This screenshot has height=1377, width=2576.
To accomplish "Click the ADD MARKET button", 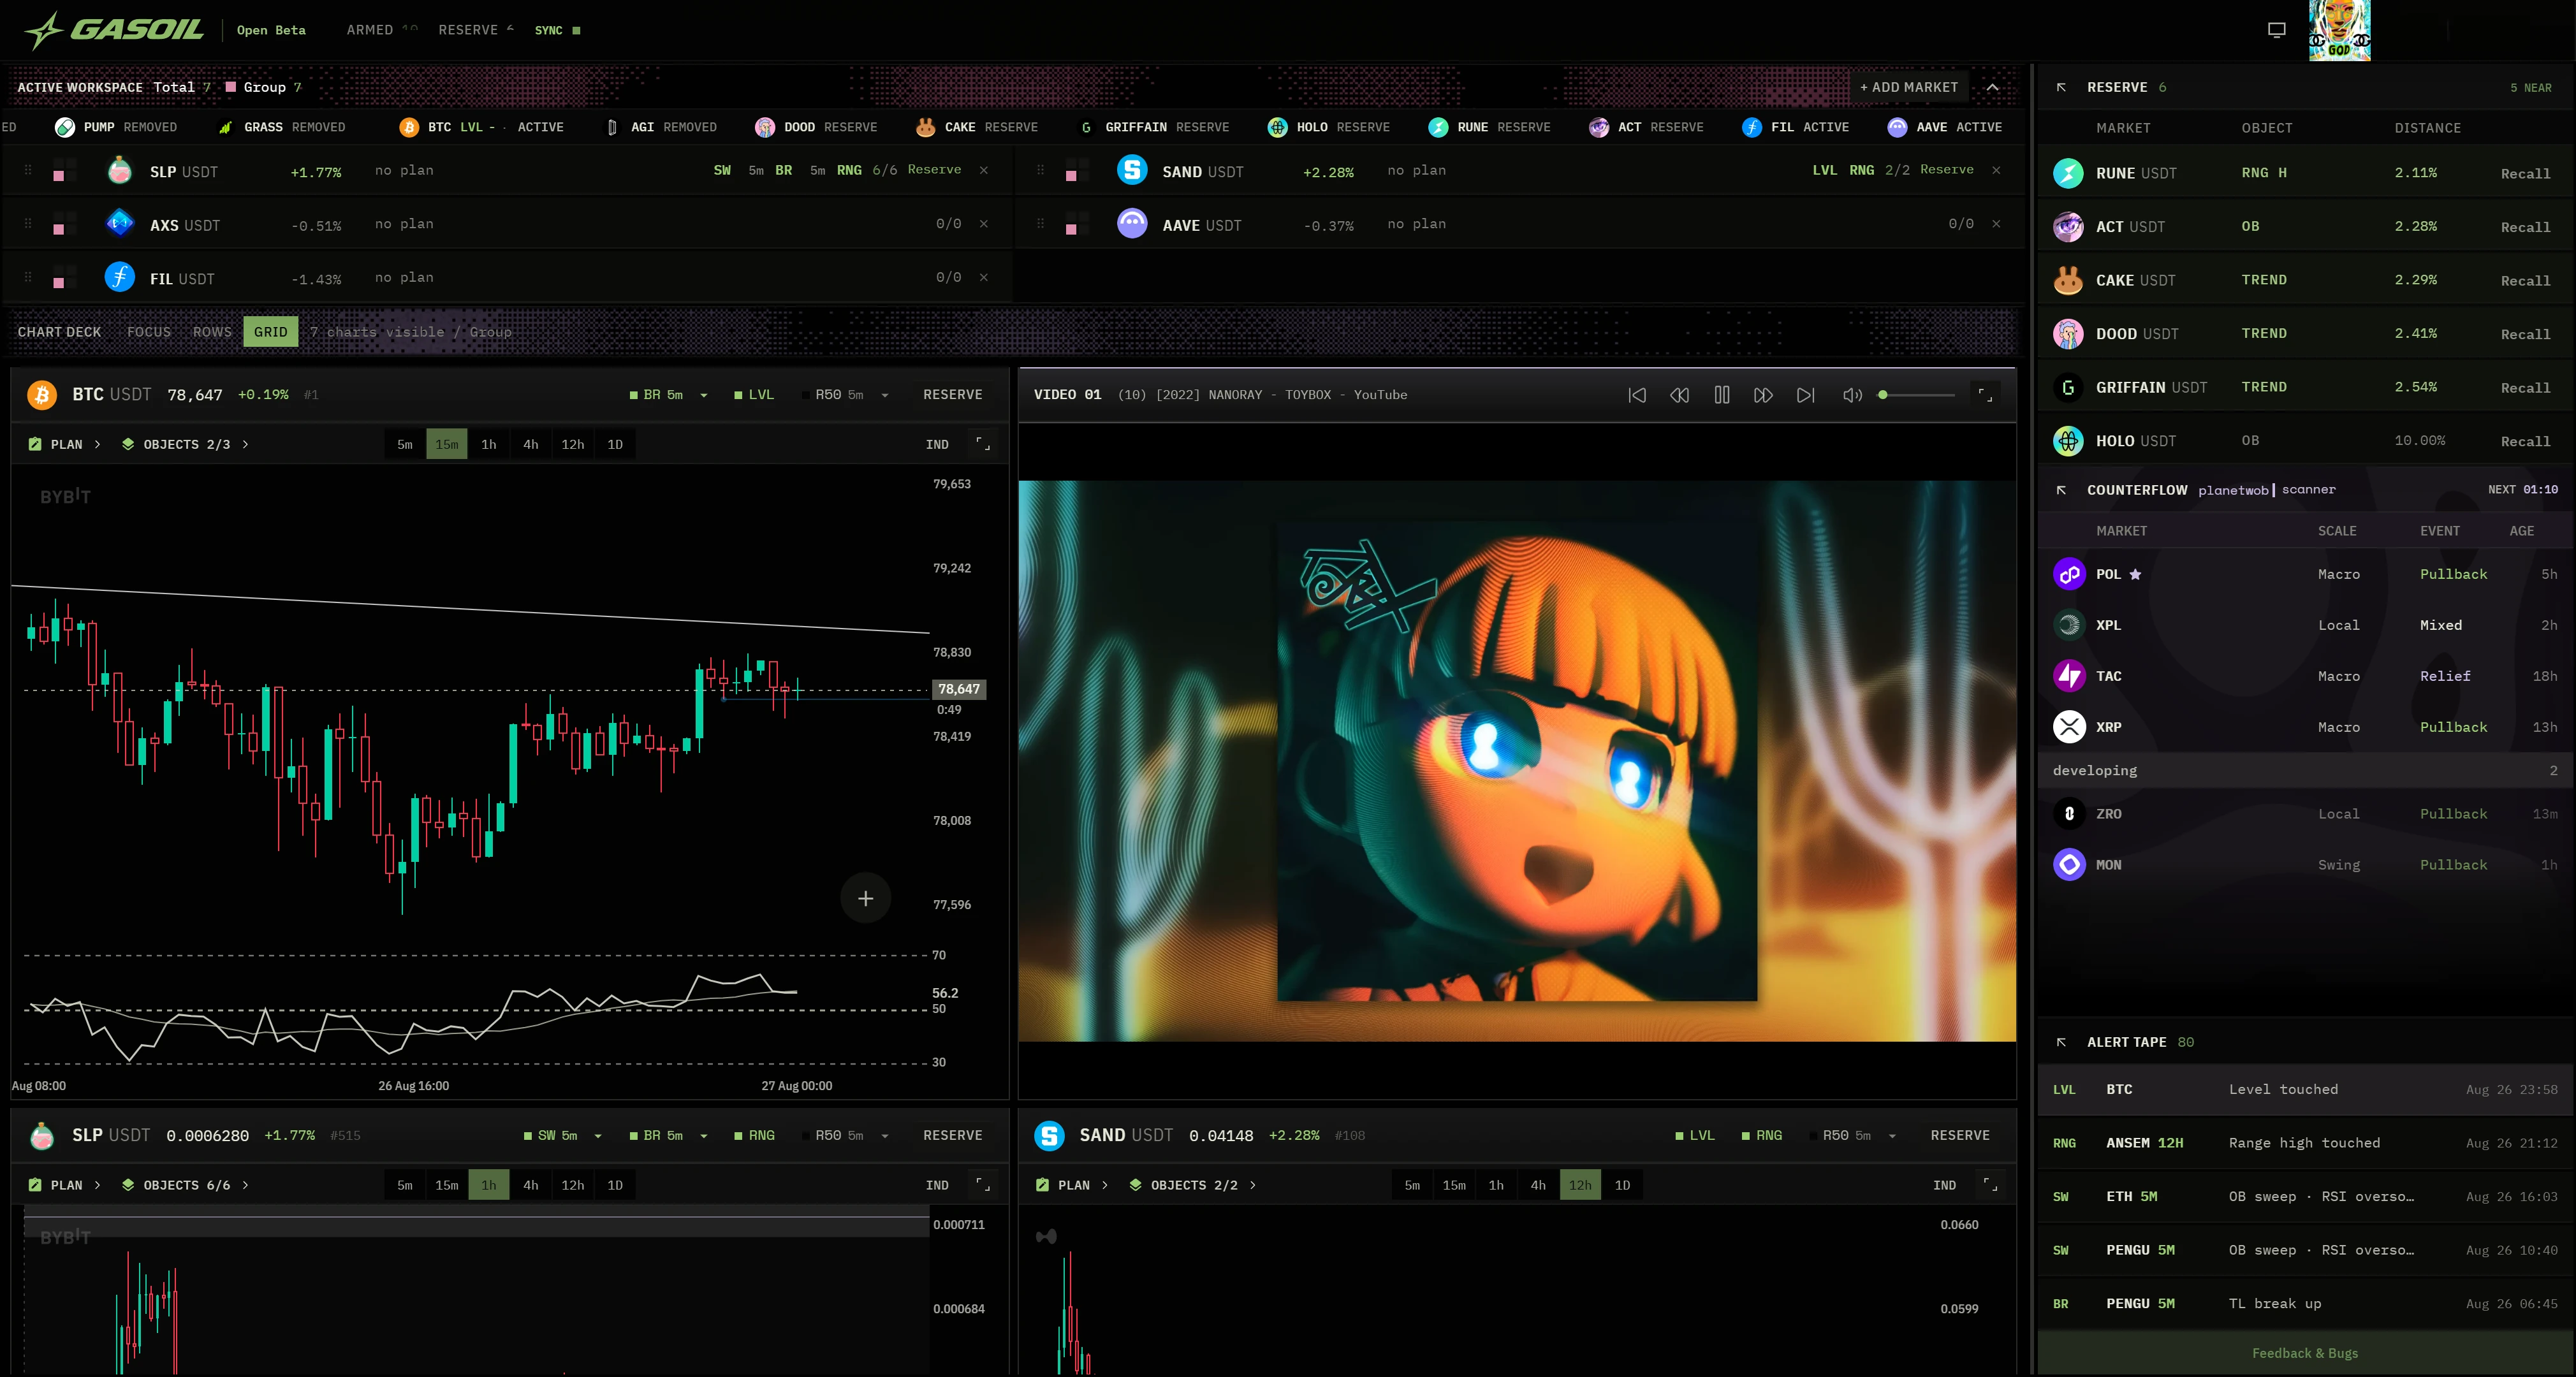I will (x=1909, y=87).
